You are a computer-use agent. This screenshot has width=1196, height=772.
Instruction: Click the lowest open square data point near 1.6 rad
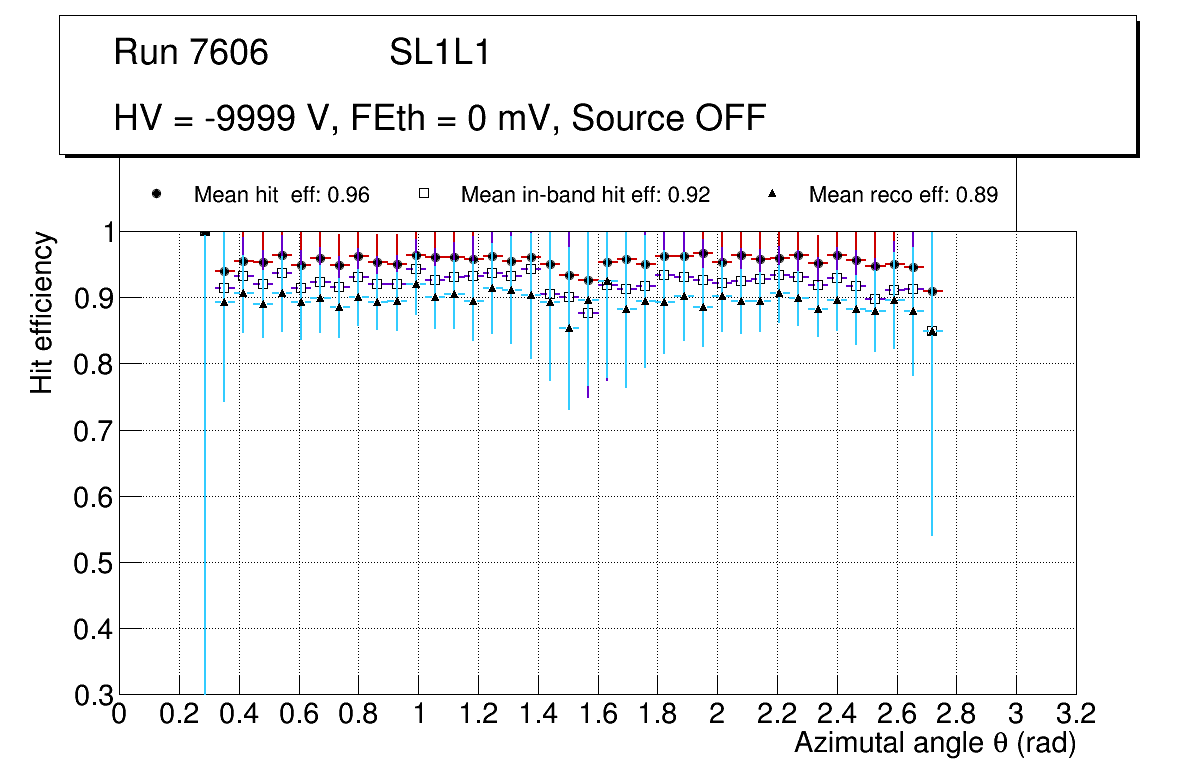point(588,313)
